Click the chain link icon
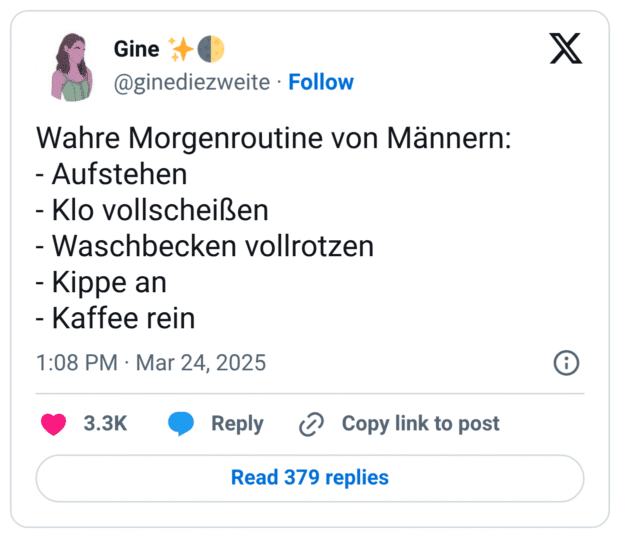The width and height of the screenshot is (620, 538). (x=312, y=424)
